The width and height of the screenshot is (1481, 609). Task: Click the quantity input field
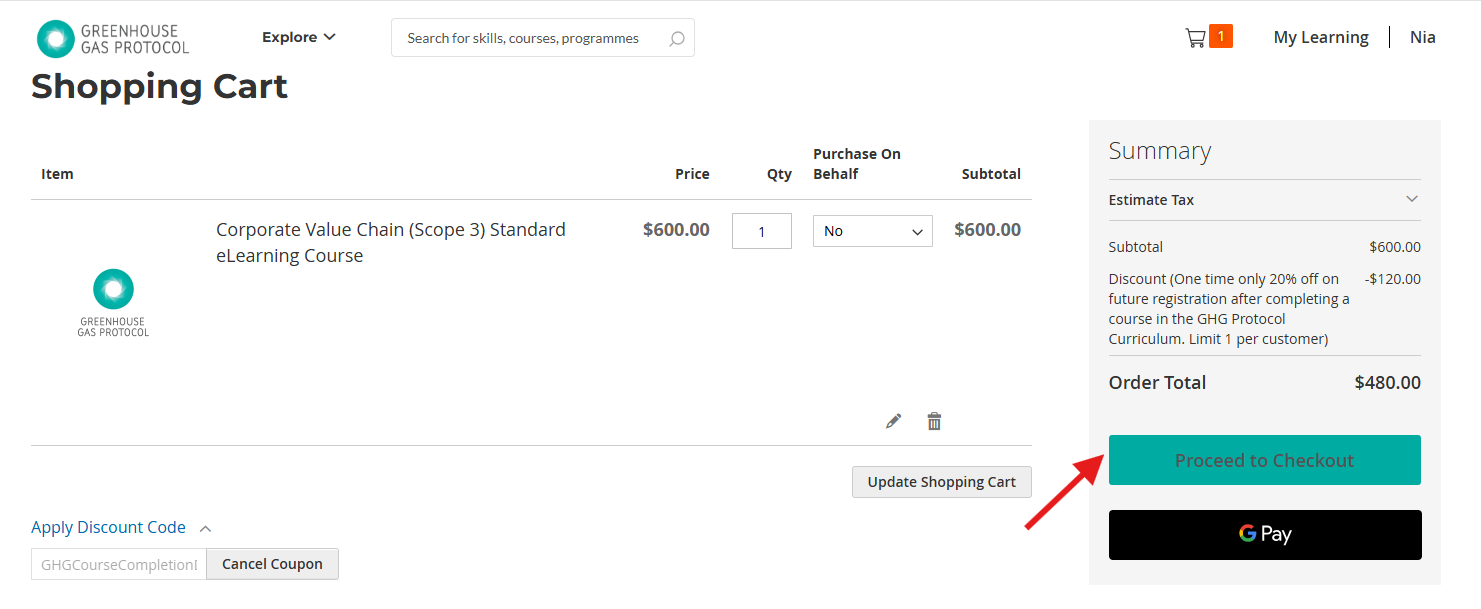(x=761, y=231)
